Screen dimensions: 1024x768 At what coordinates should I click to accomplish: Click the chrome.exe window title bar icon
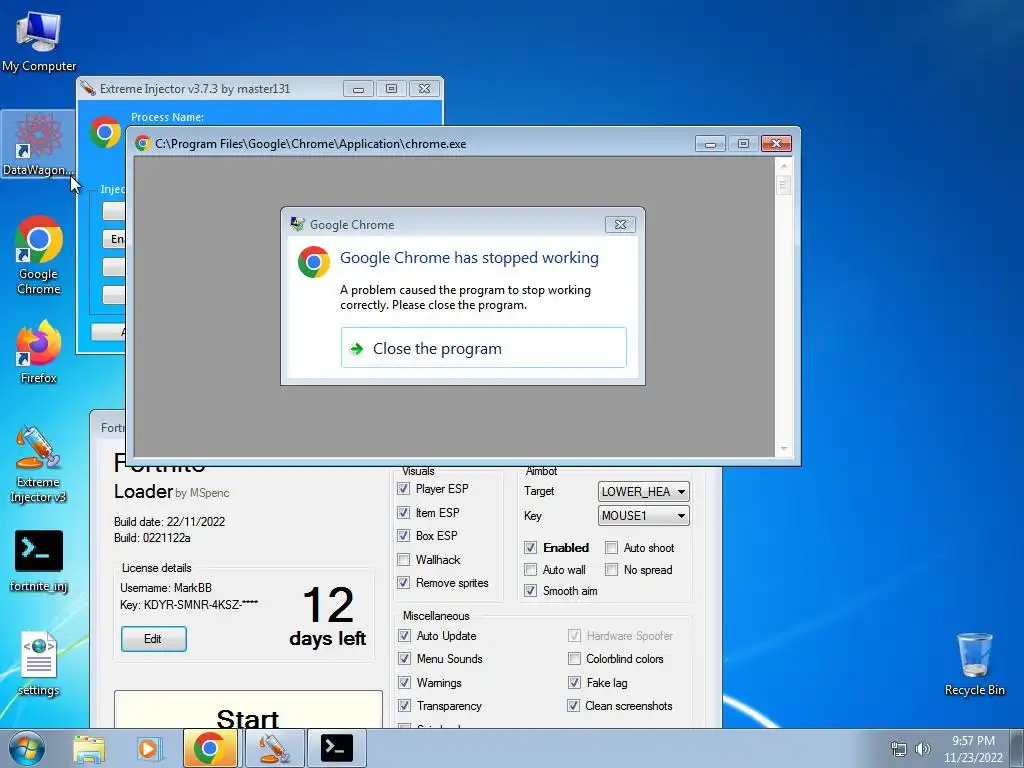click(142, 144)
